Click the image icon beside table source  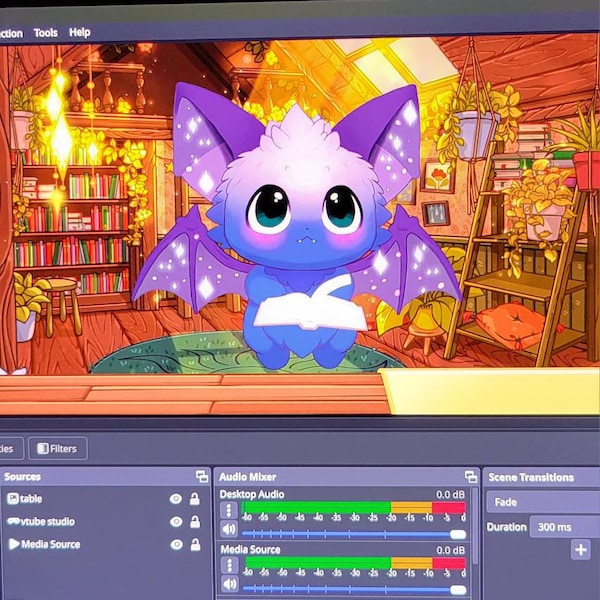13,499
